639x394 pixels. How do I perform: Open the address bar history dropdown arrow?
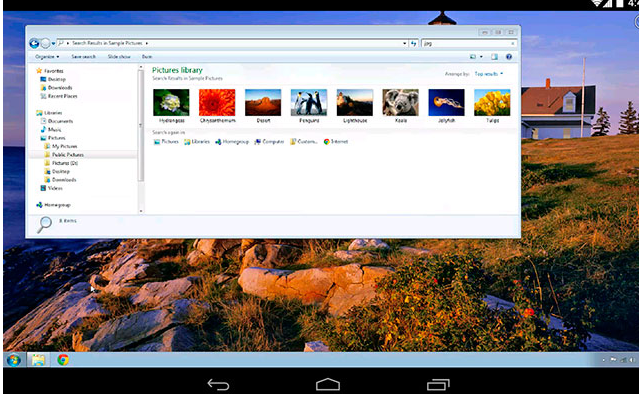pyautogui.click(x=404, y=43)
